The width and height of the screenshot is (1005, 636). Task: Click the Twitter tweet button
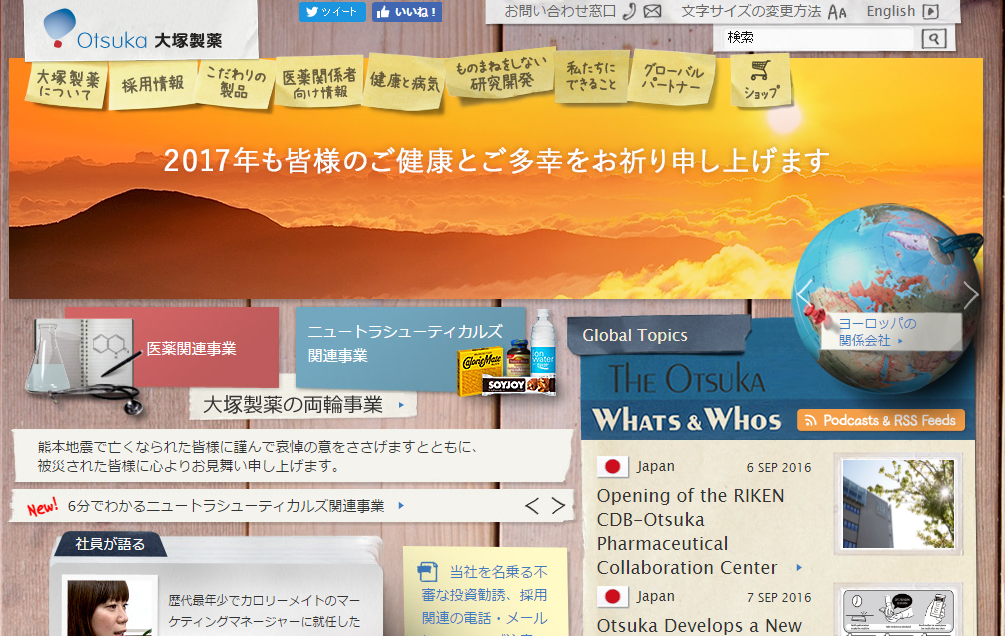coord(332,12)
